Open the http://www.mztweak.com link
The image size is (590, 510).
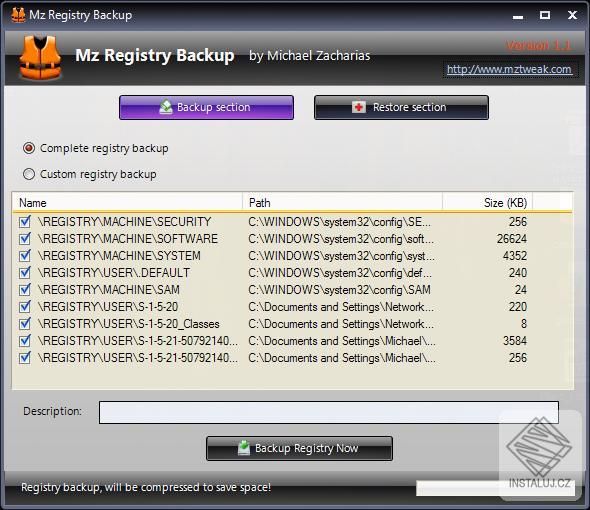click(x=509, y=69)
